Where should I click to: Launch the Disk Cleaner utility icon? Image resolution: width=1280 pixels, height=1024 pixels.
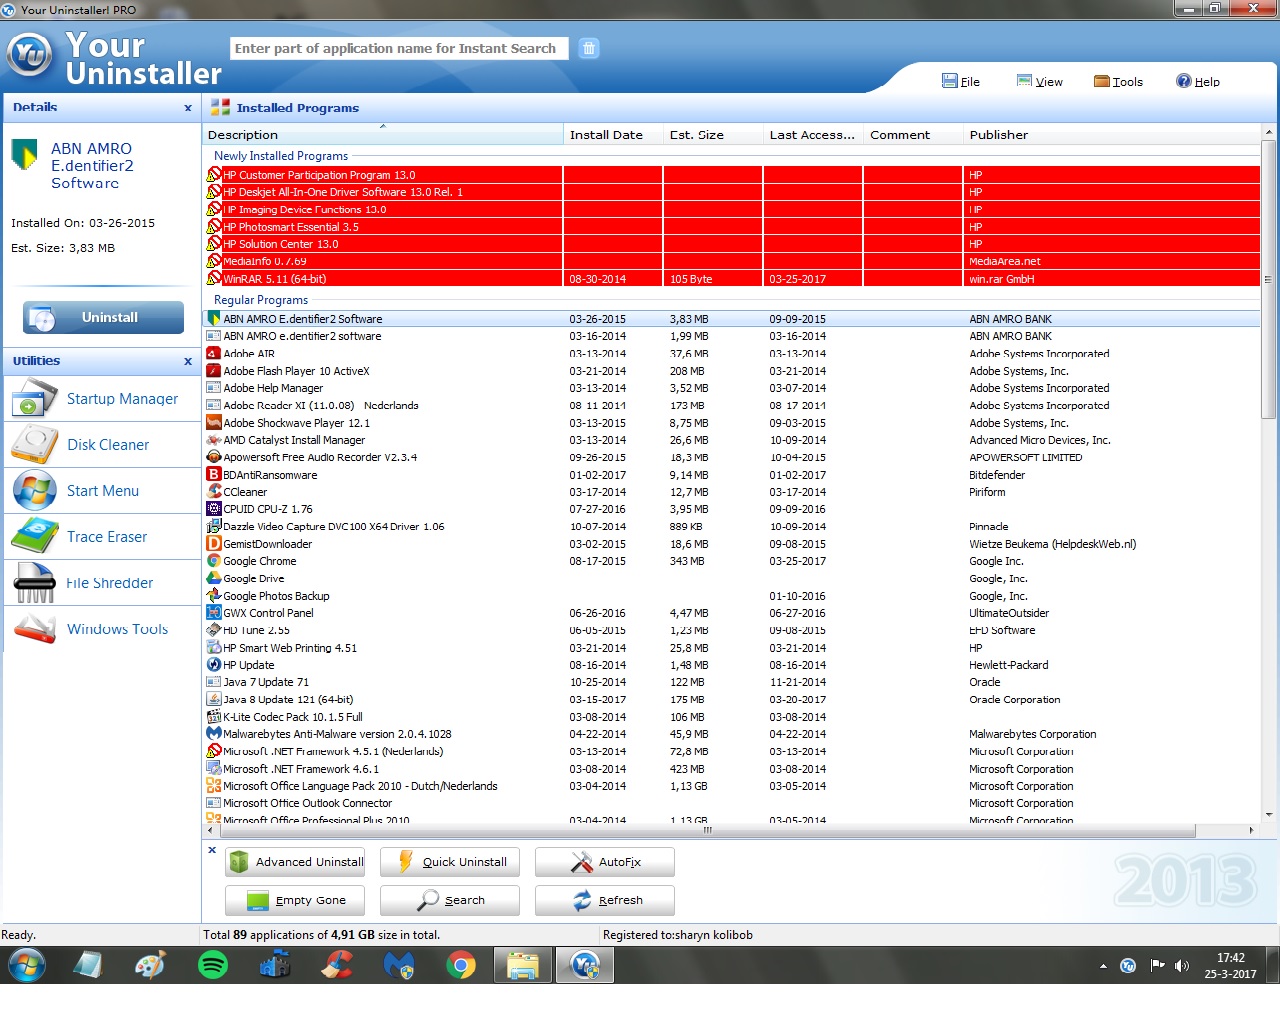click(x=35, y=445)
